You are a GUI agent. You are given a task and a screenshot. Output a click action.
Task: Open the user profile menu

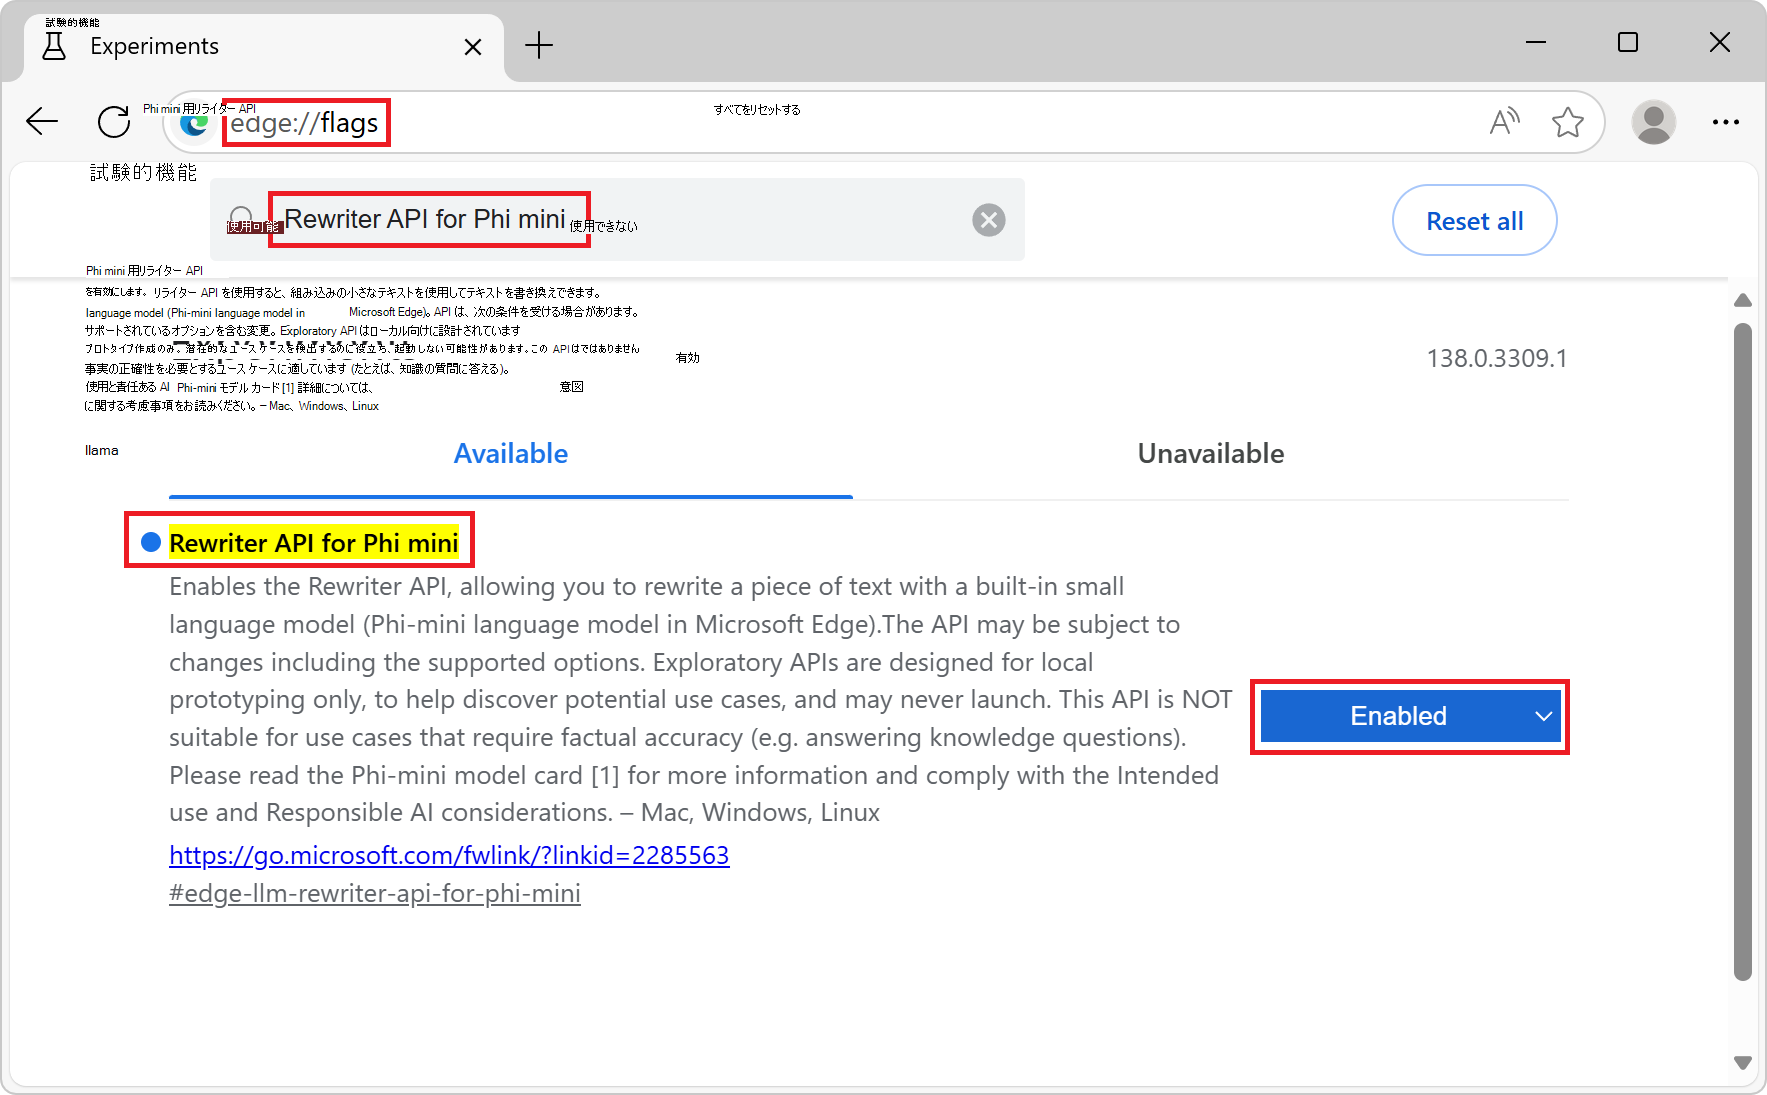point(1653,122)
